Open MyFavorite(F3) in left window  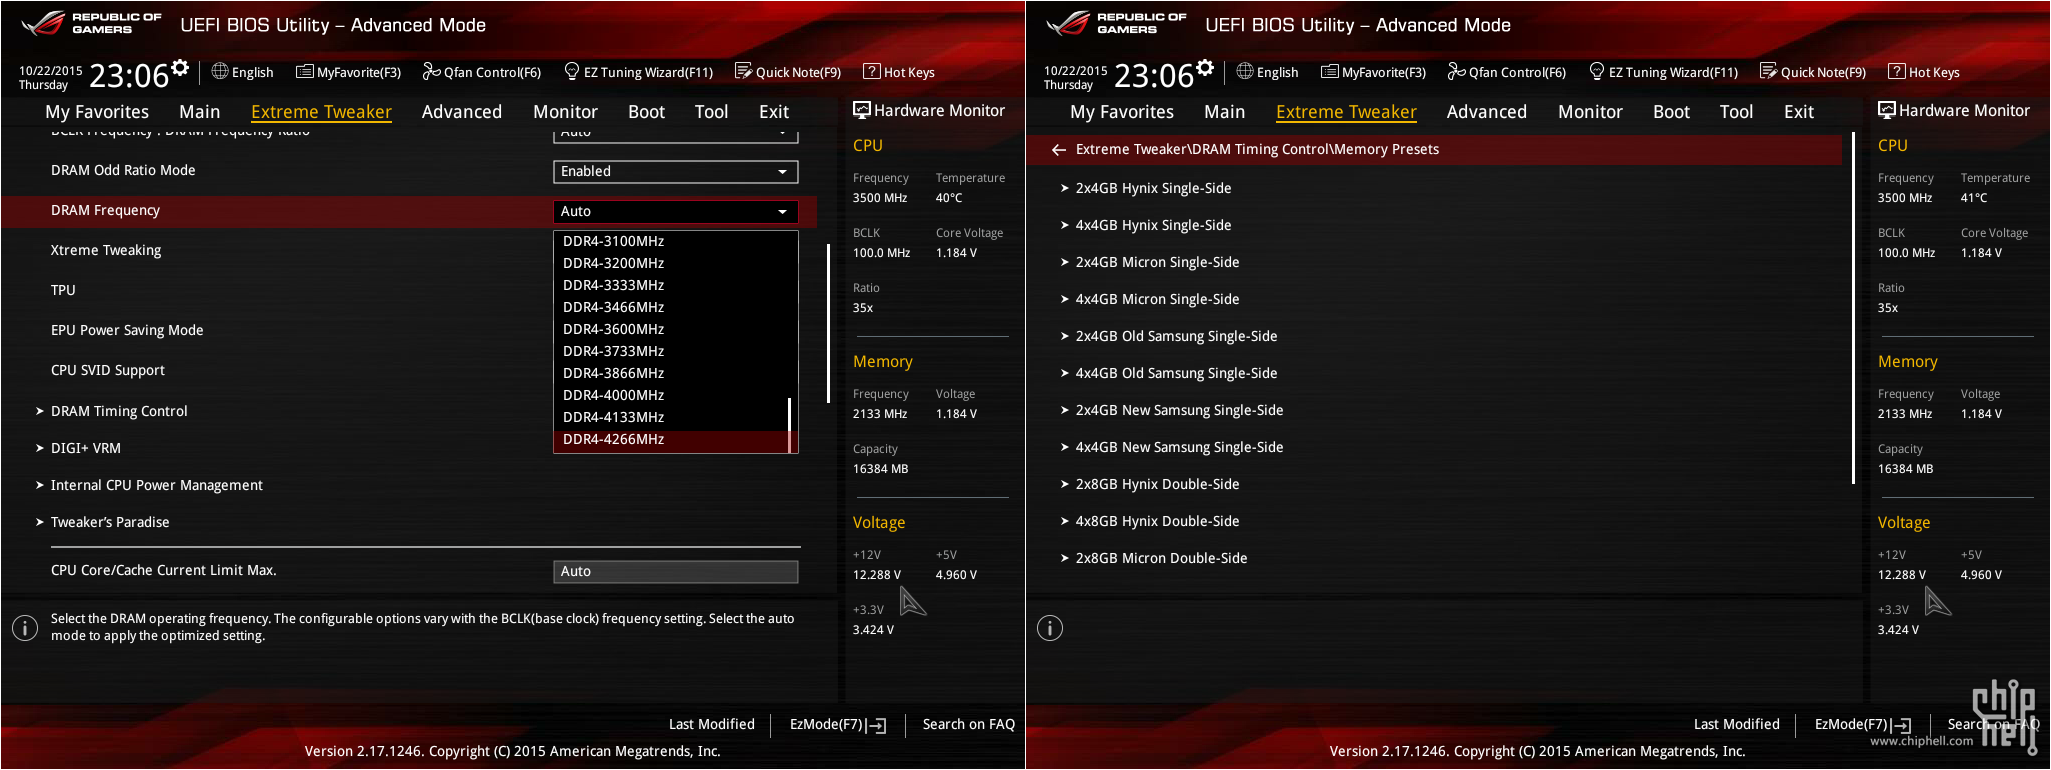coord(348,72)
